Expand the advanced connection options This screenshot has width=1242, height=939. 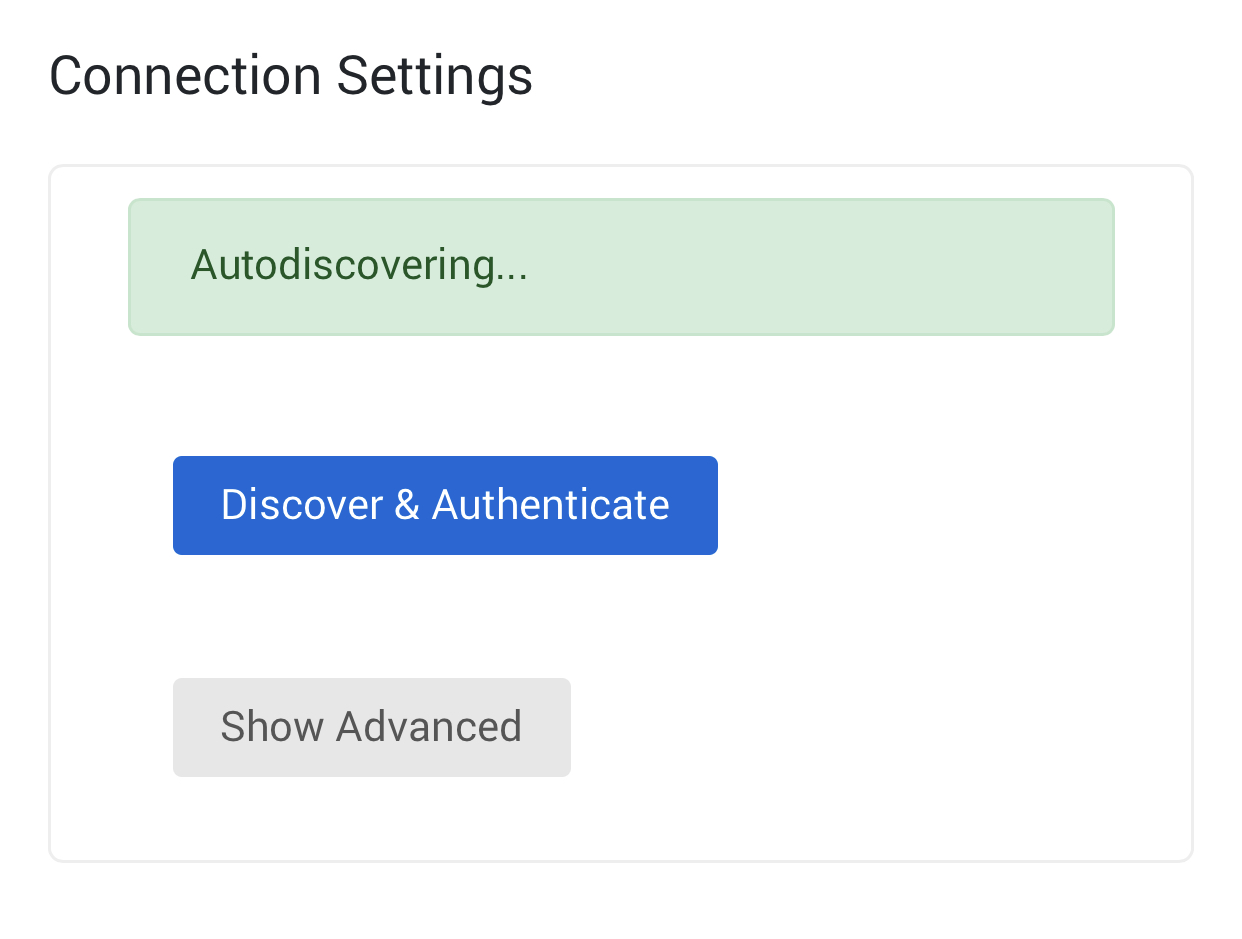click(x=371, y=727)
